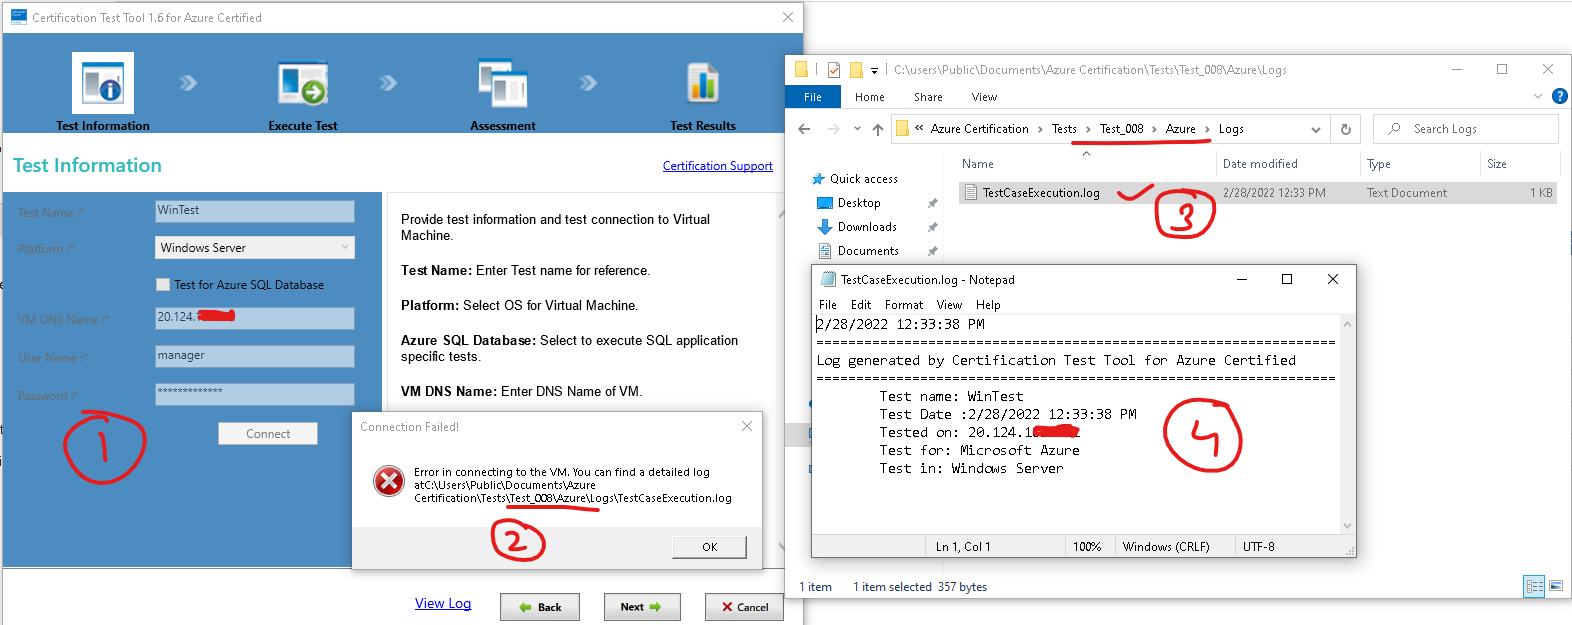Click Tests in the breadcrumb path
This screenshot has height=625, width=1572.
pyautogui.click(x=1064, y=129)
